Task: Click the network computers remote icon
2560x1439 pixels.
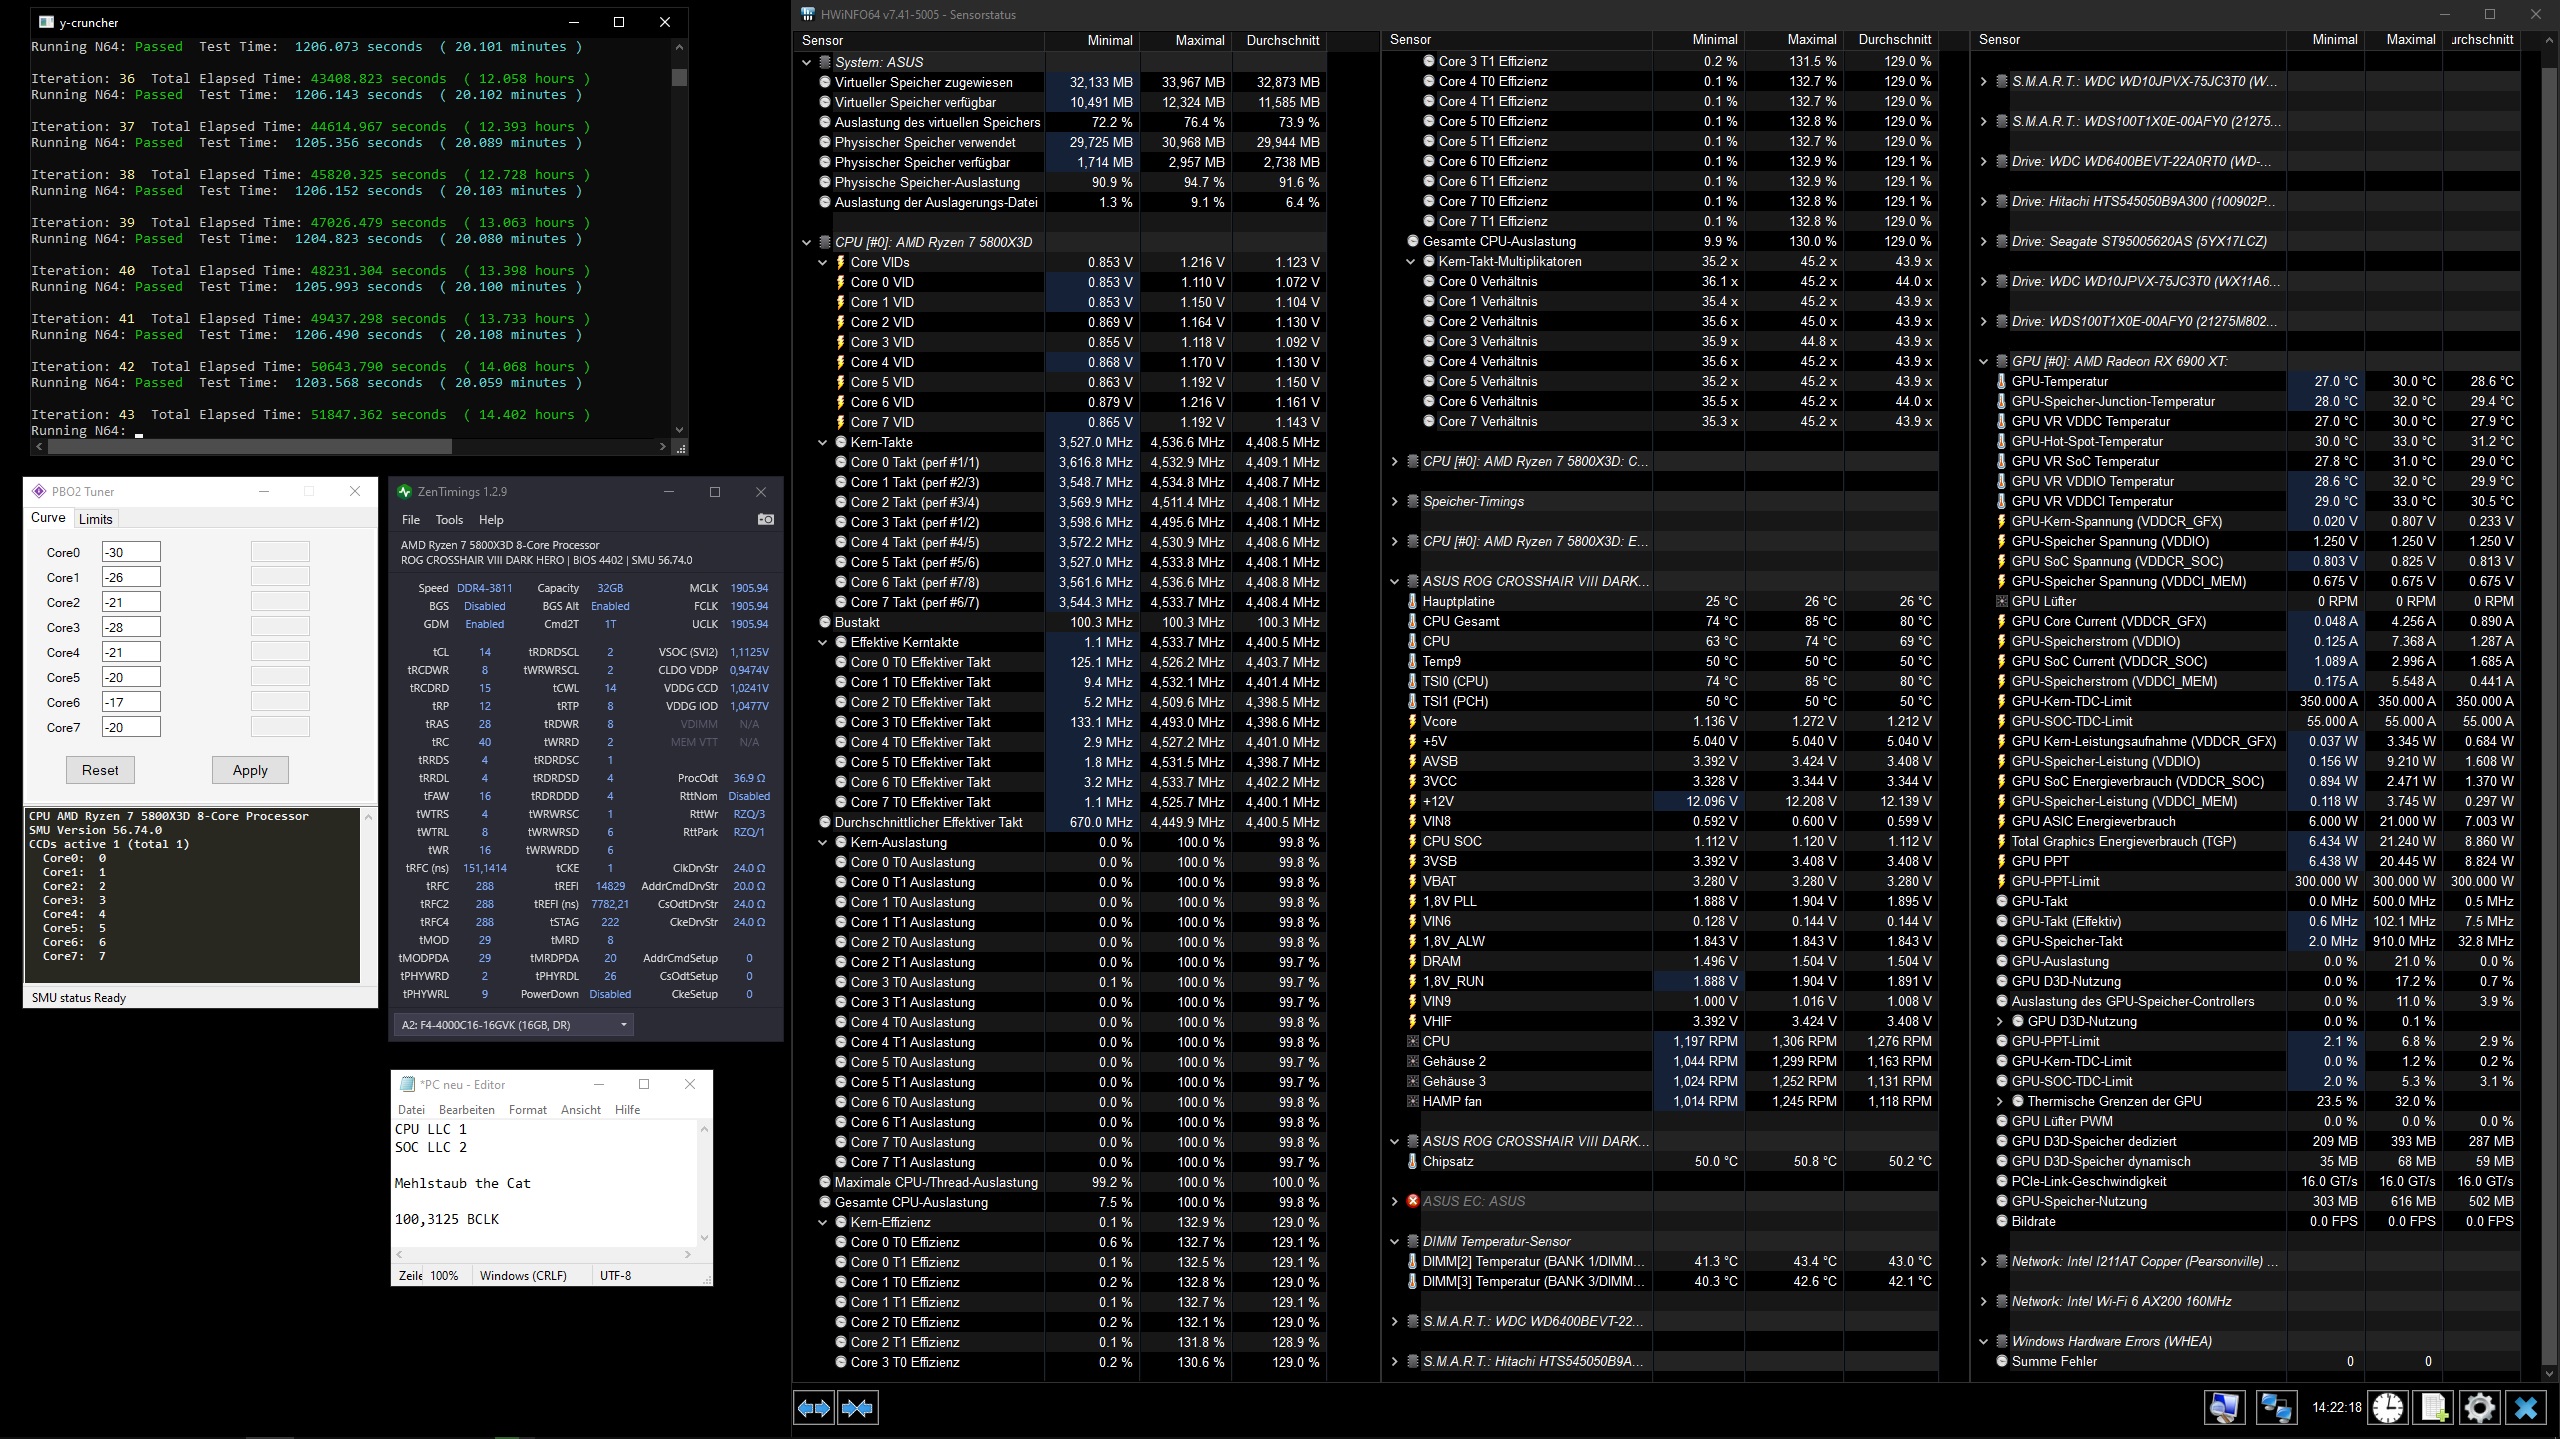Action: (x=2276, y=1407)
